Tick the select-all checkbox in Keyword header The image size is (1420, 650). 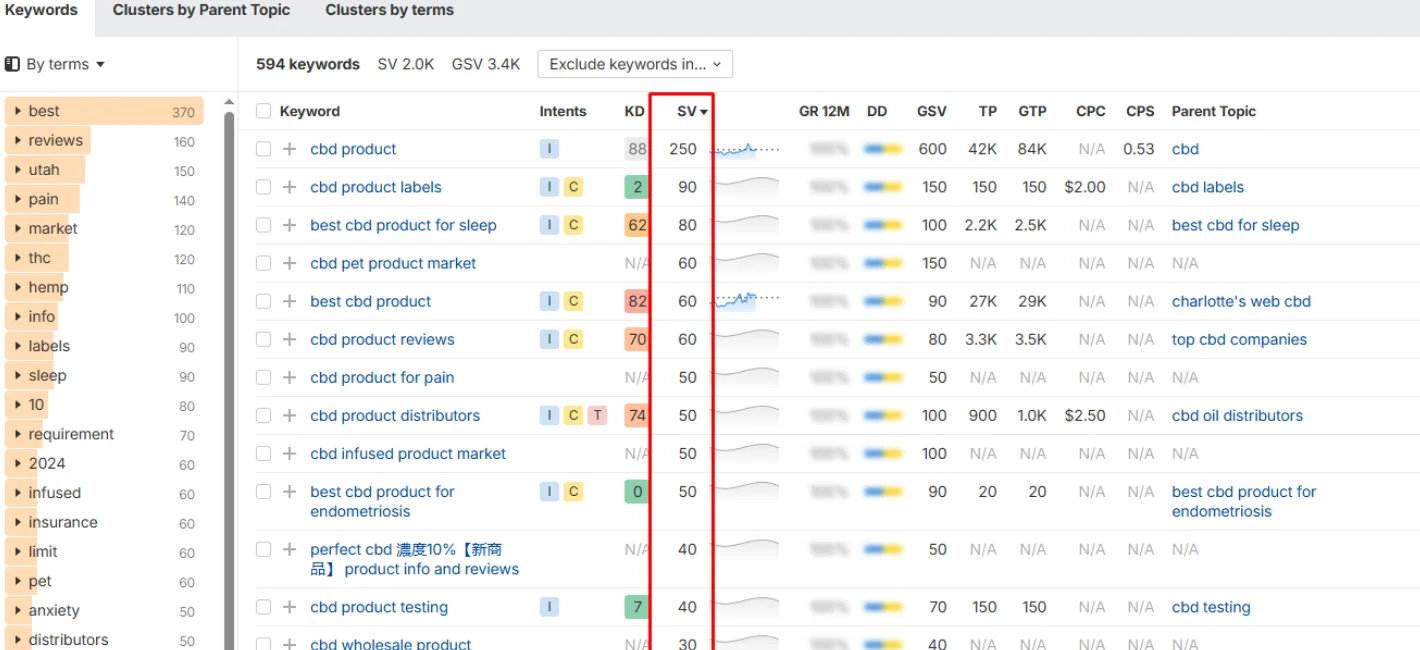tap(263, 111)
